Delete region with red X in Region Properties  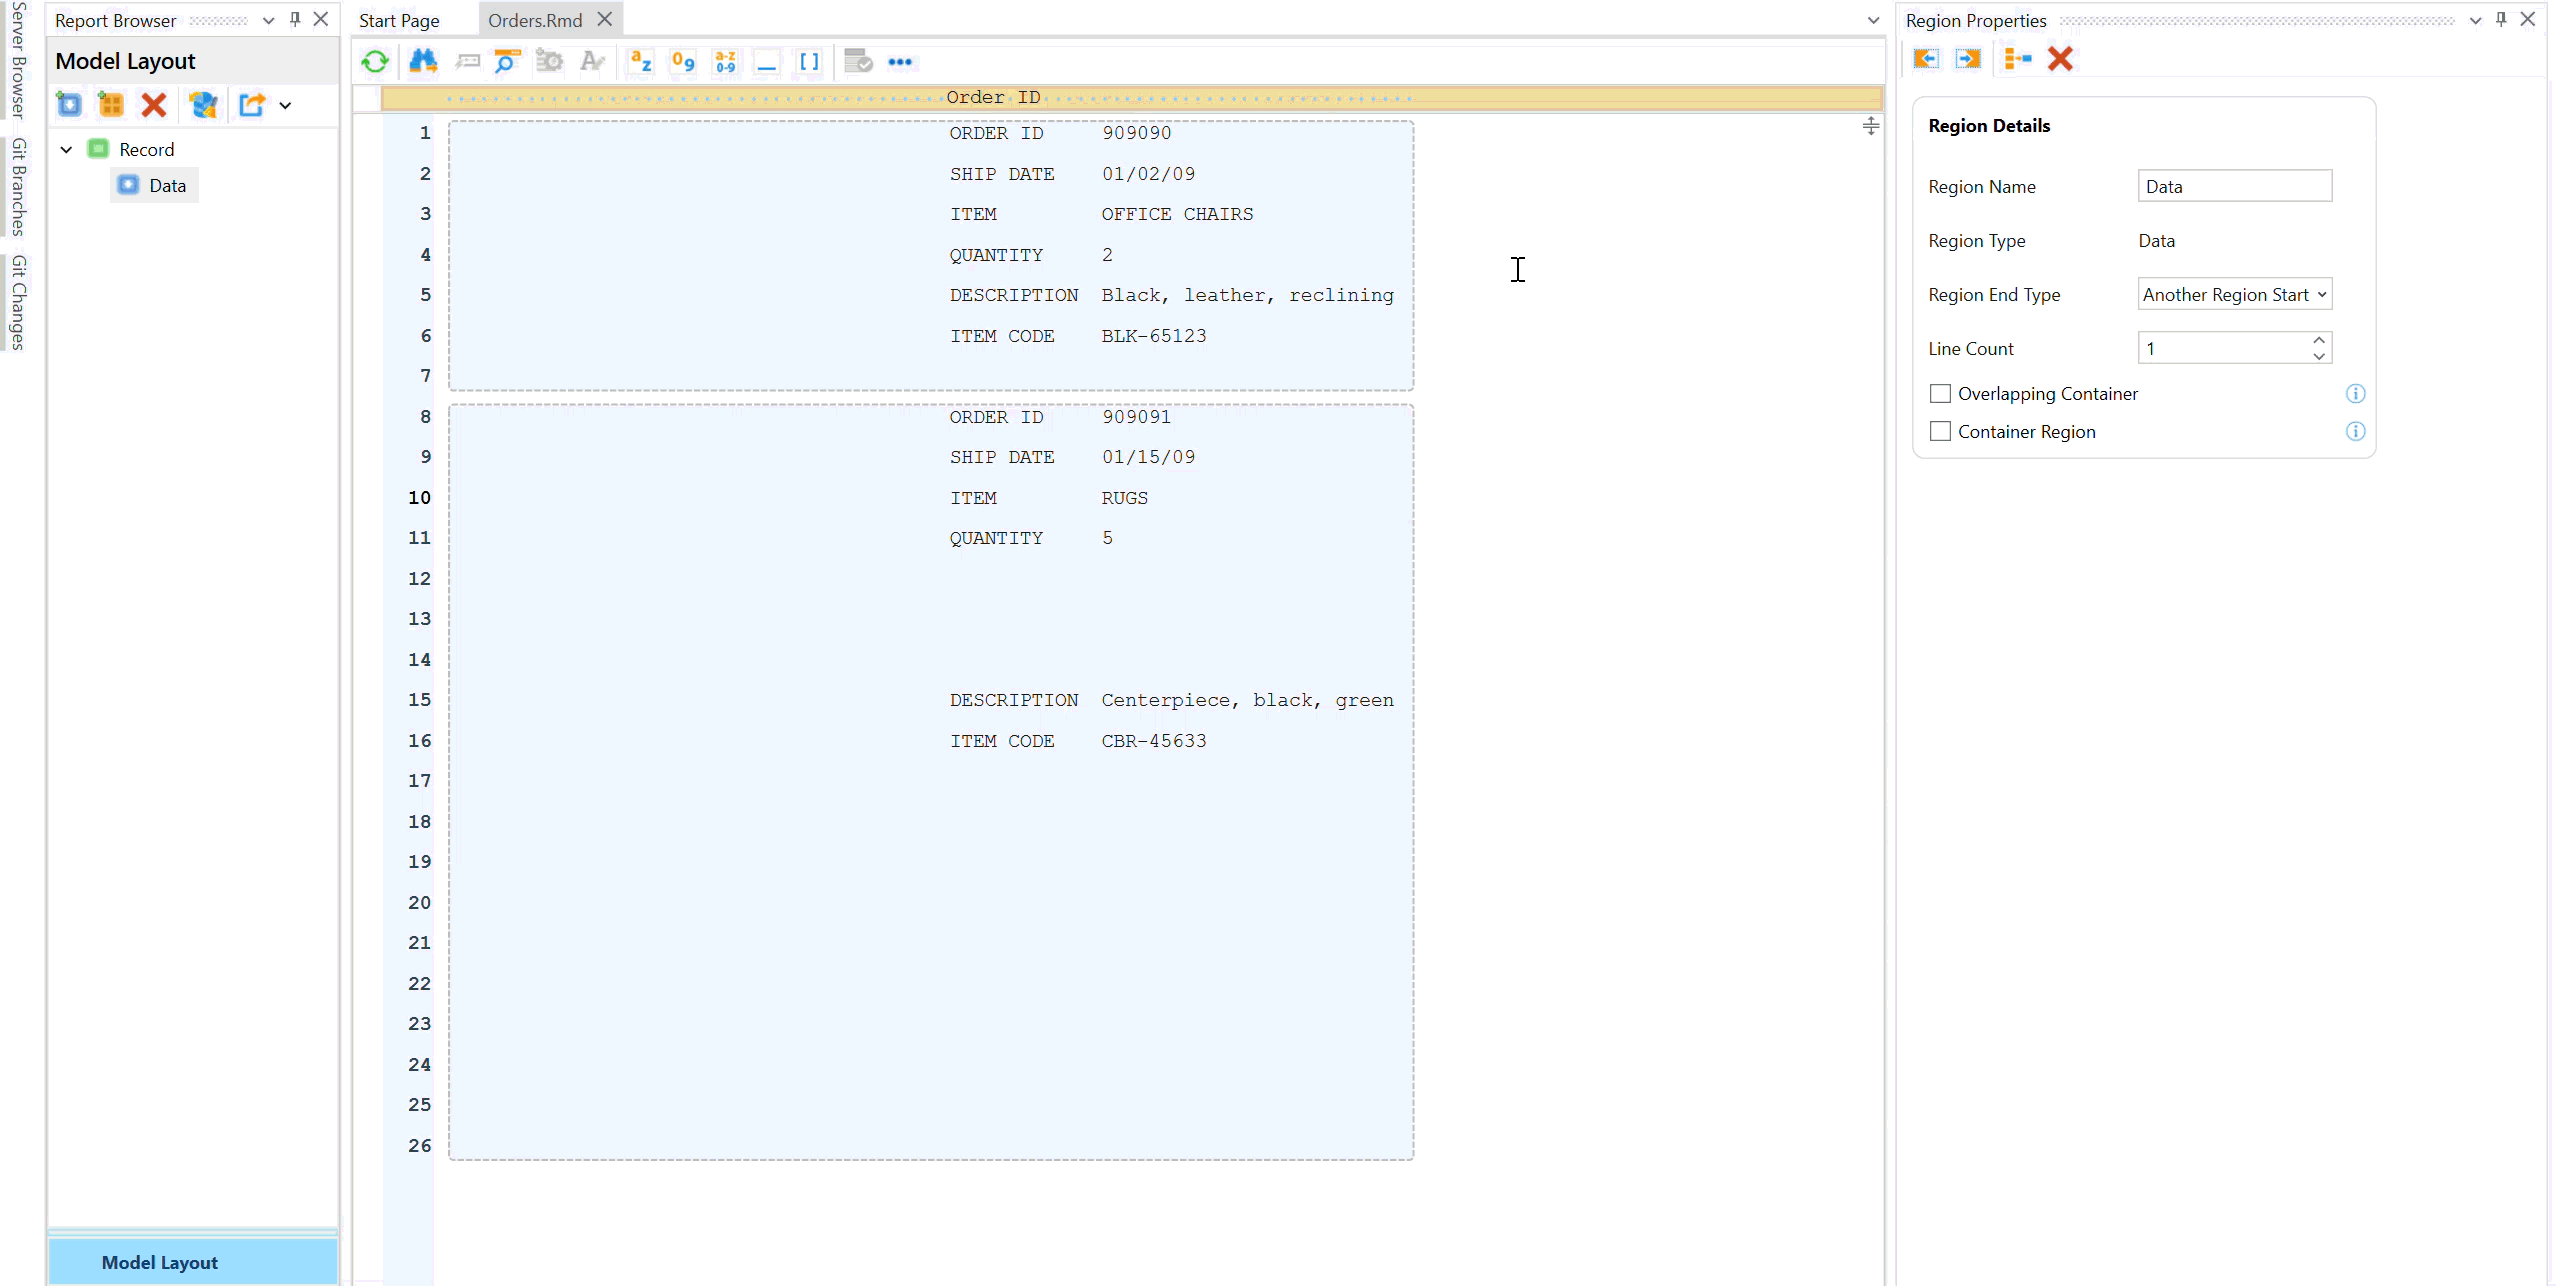coord(2060,59)
